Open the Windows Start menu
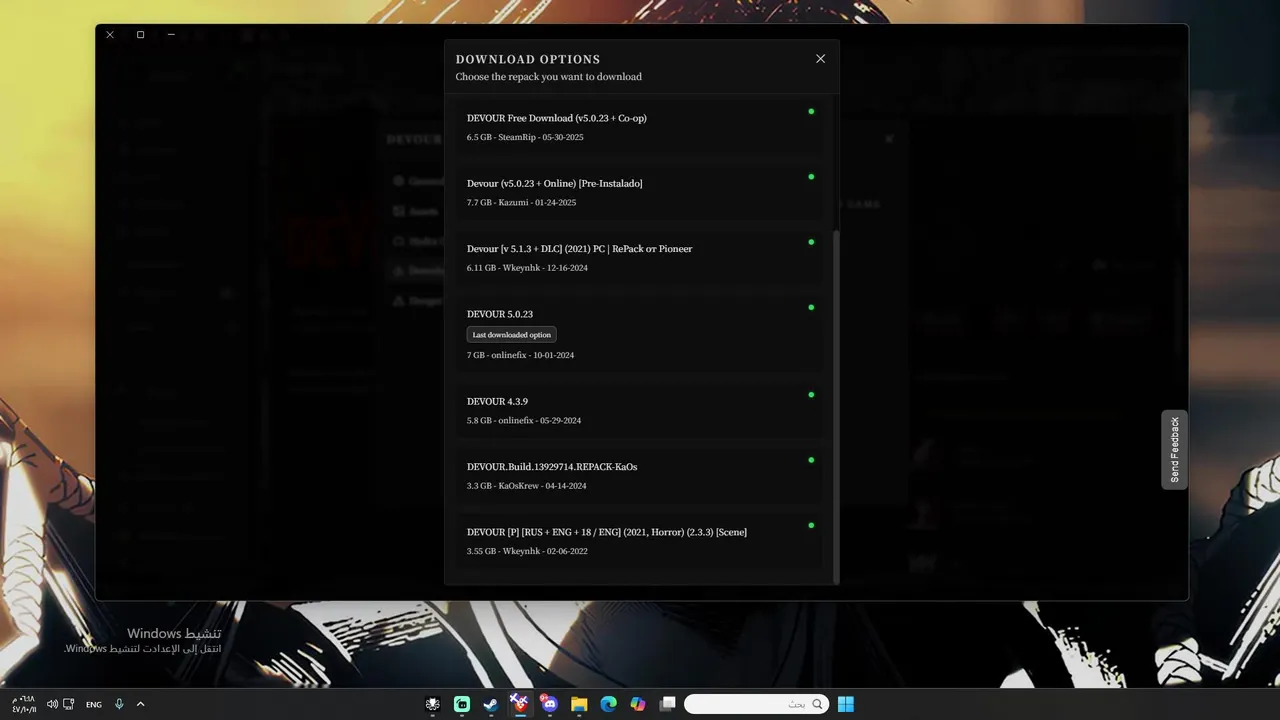 coord(846,704)
